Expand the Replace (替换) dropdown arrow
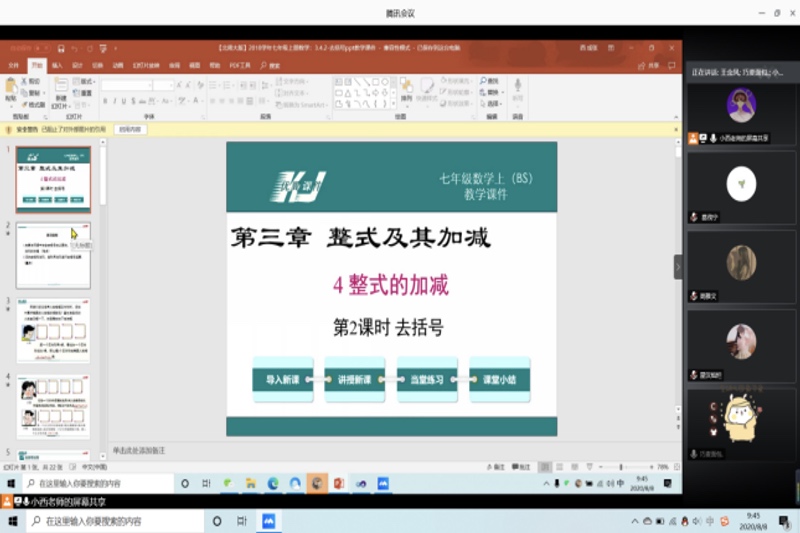Viewport: 800px width, 533px height. point(503,92)
